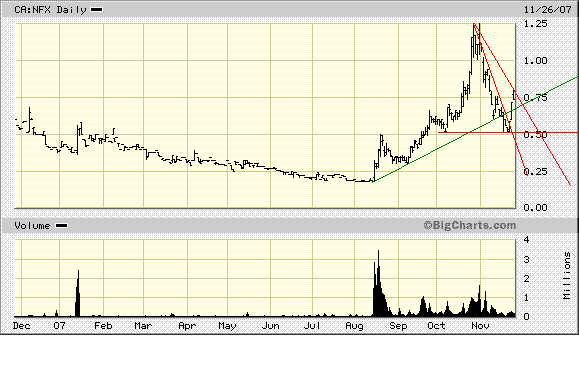Click the May month label
The image size is (579, 384).
227,326
